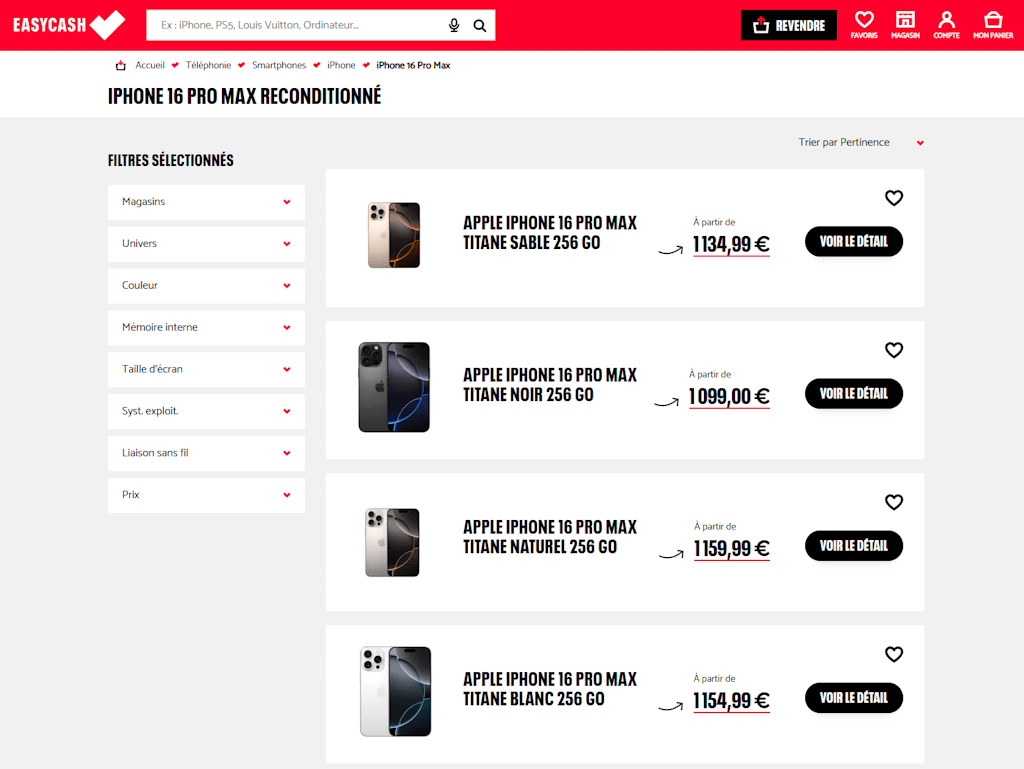Image resolution: width=1024 pixels, height=769 pixels.
Task: View details for Titane Sable 256 Go
Action: tap(854, 242)
